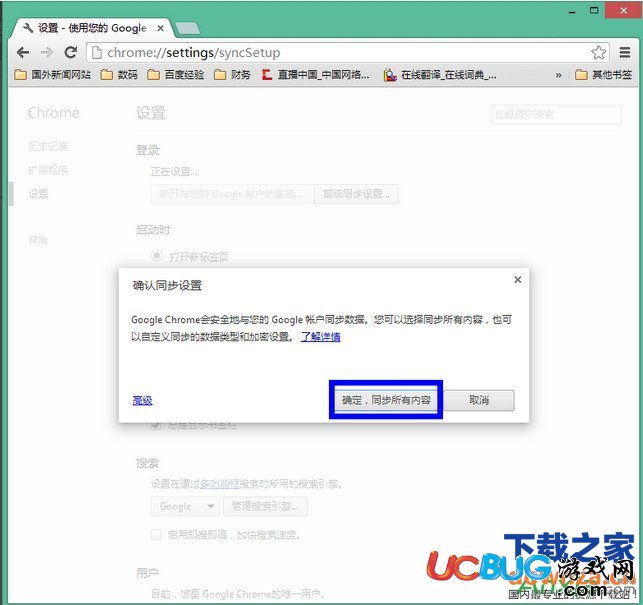The width and height of the screenshot is (643, 605).
Task: Click the browser back arrow
Action: click(23, 53)
